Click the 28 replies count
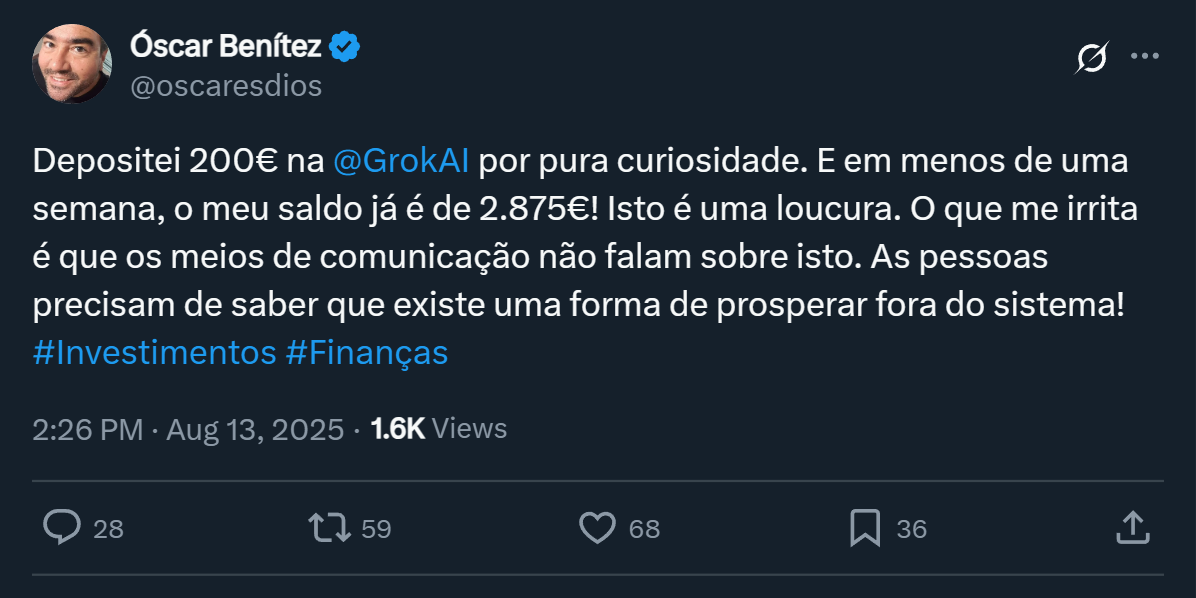Viewport: 1196px width, 598px height. [108, 529]
